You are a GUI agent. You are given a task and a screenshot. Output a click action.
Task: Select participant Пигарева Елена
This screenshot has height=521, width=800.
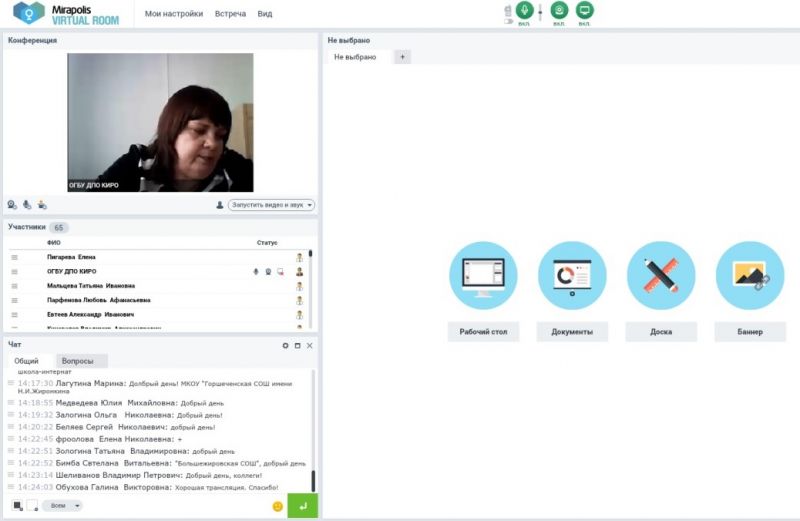[71, 257]
